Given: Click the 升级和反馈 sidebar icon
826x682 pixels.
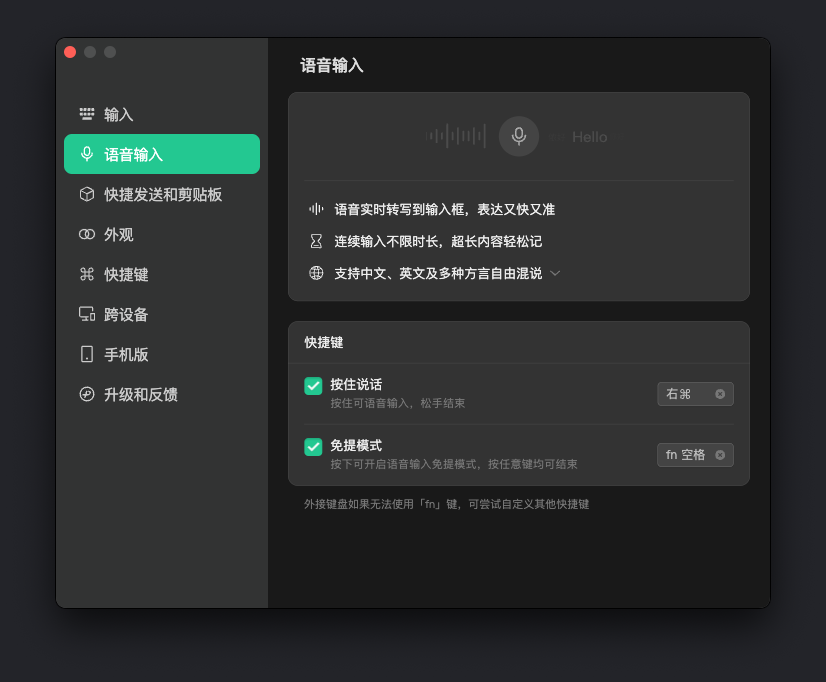Looking at the screenshot, I should coord(87,394).
